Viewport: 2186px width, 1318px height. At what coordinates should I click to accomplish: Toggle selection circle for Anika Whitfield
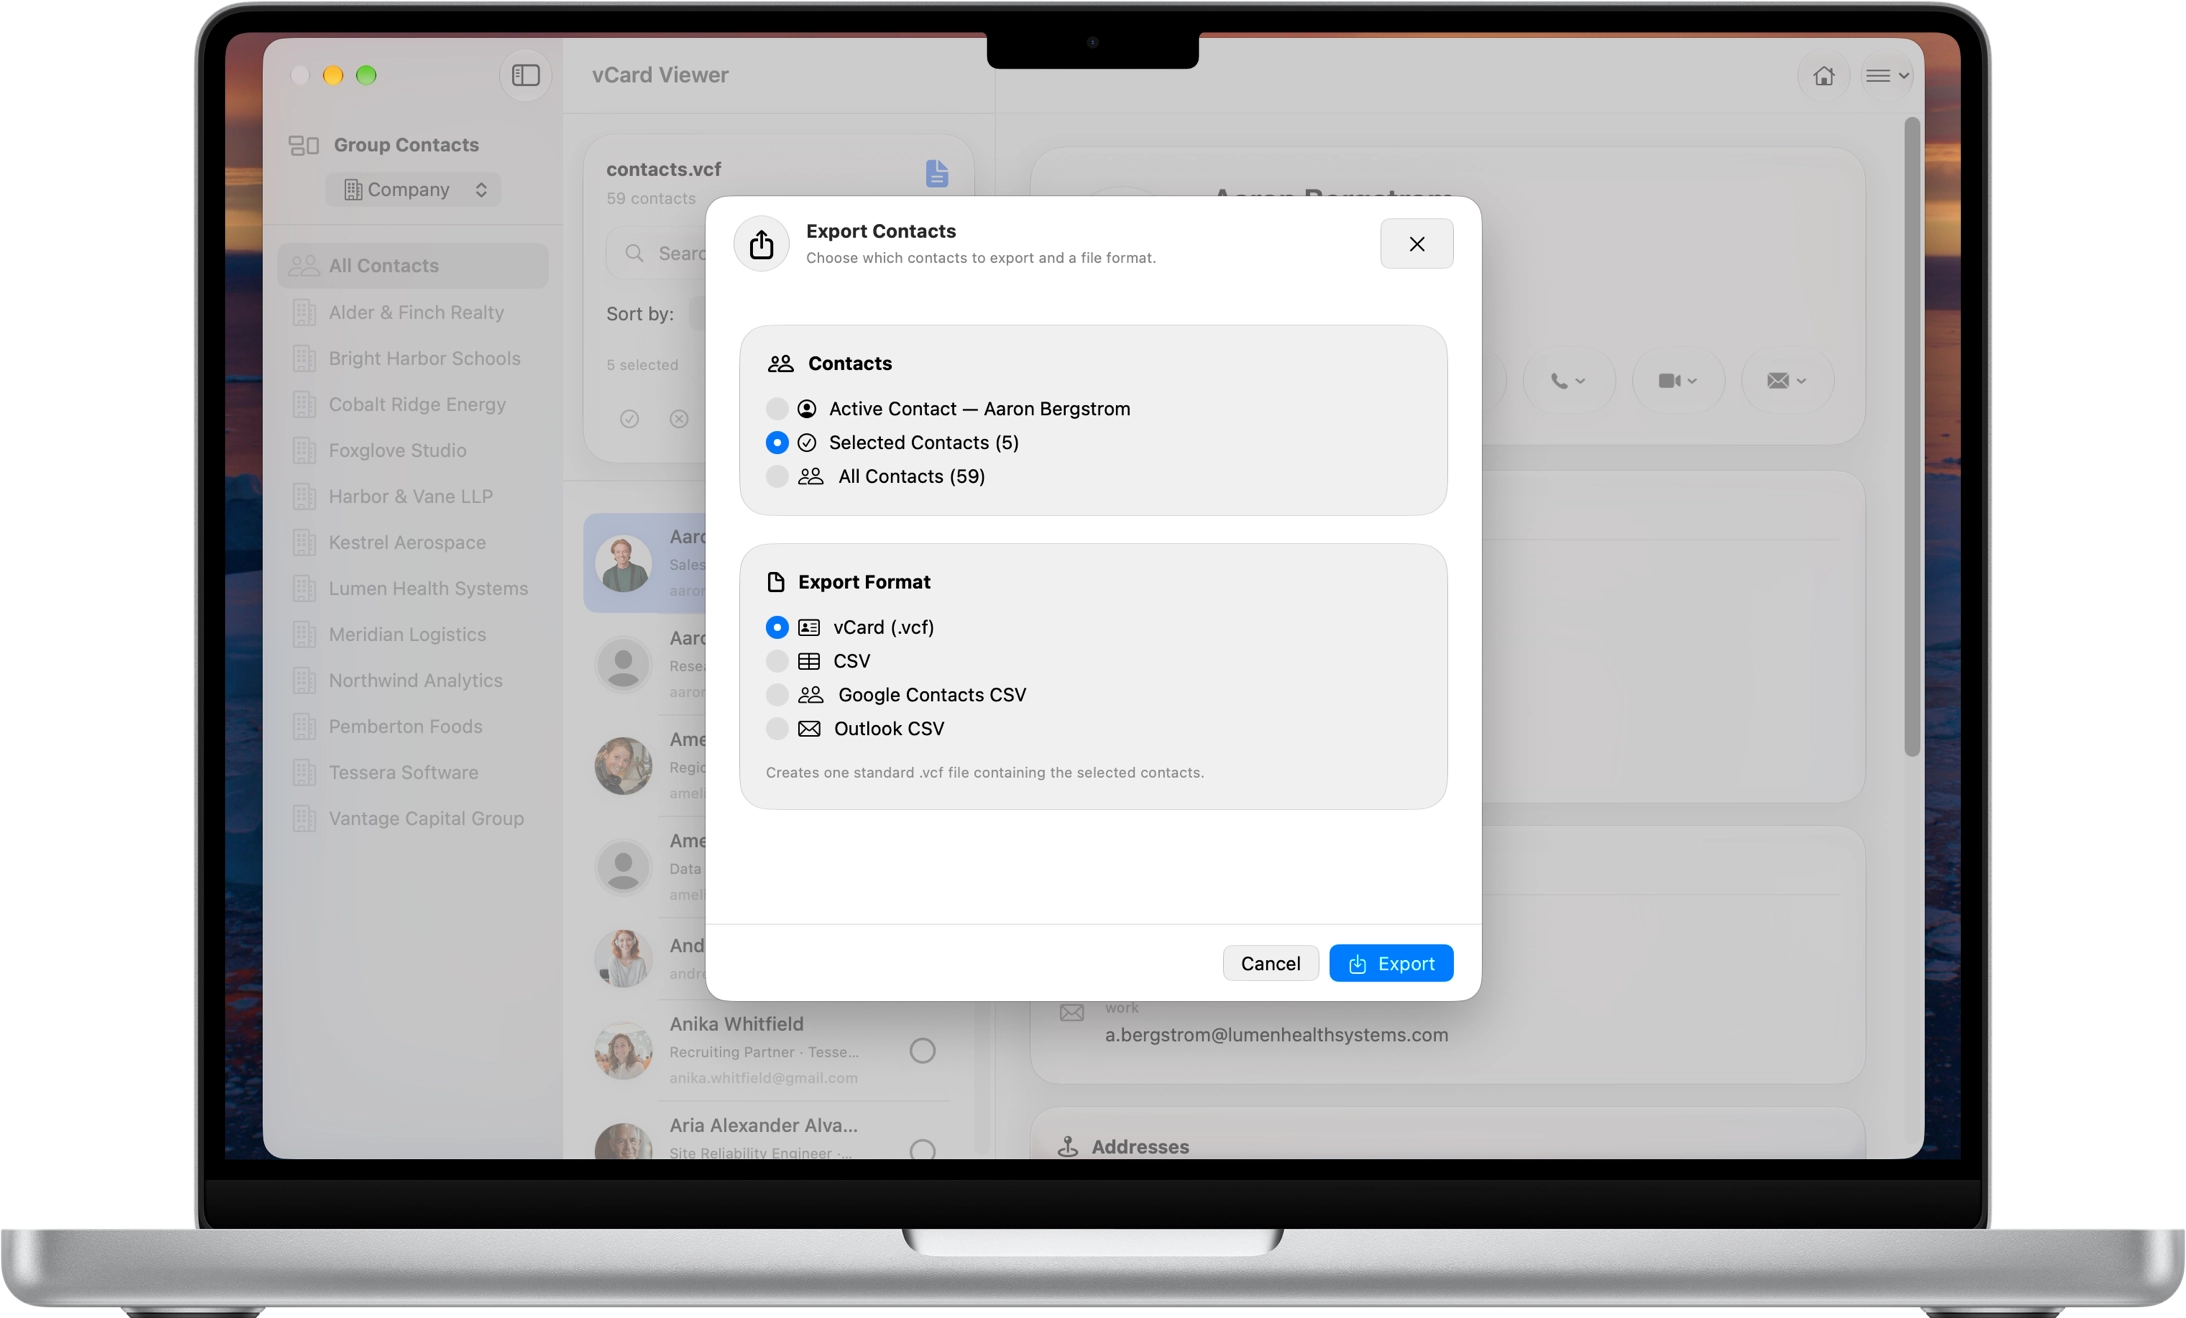click(x=922, y=1050)
